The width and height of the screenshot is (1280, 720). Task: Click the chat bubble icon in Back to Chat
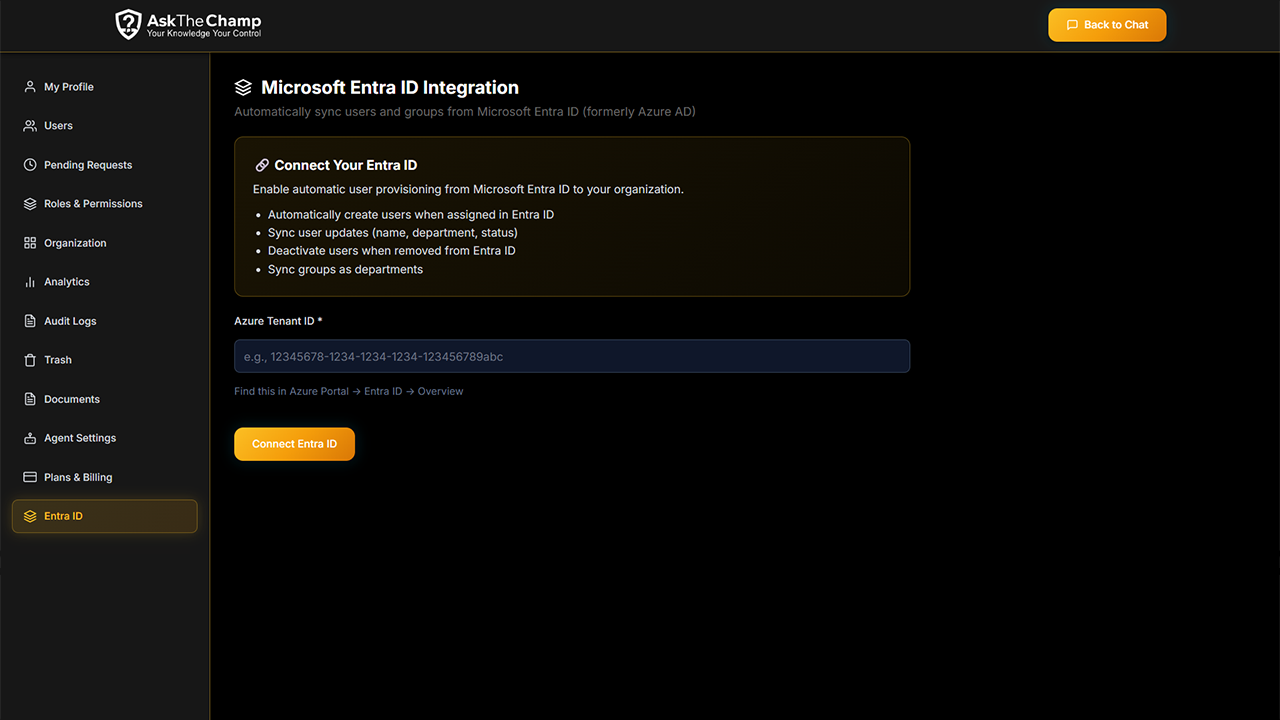[1072, 25]
